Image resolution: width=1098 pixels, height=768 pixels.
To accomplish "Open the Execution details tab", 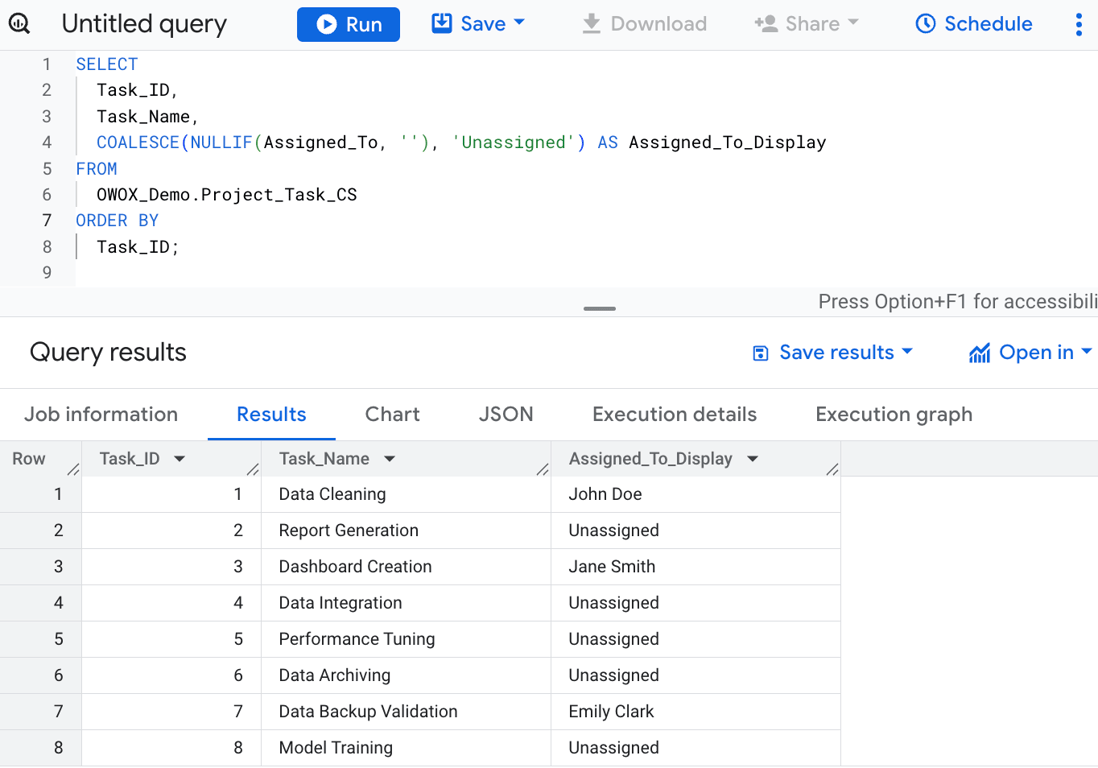I will (674, 414).
